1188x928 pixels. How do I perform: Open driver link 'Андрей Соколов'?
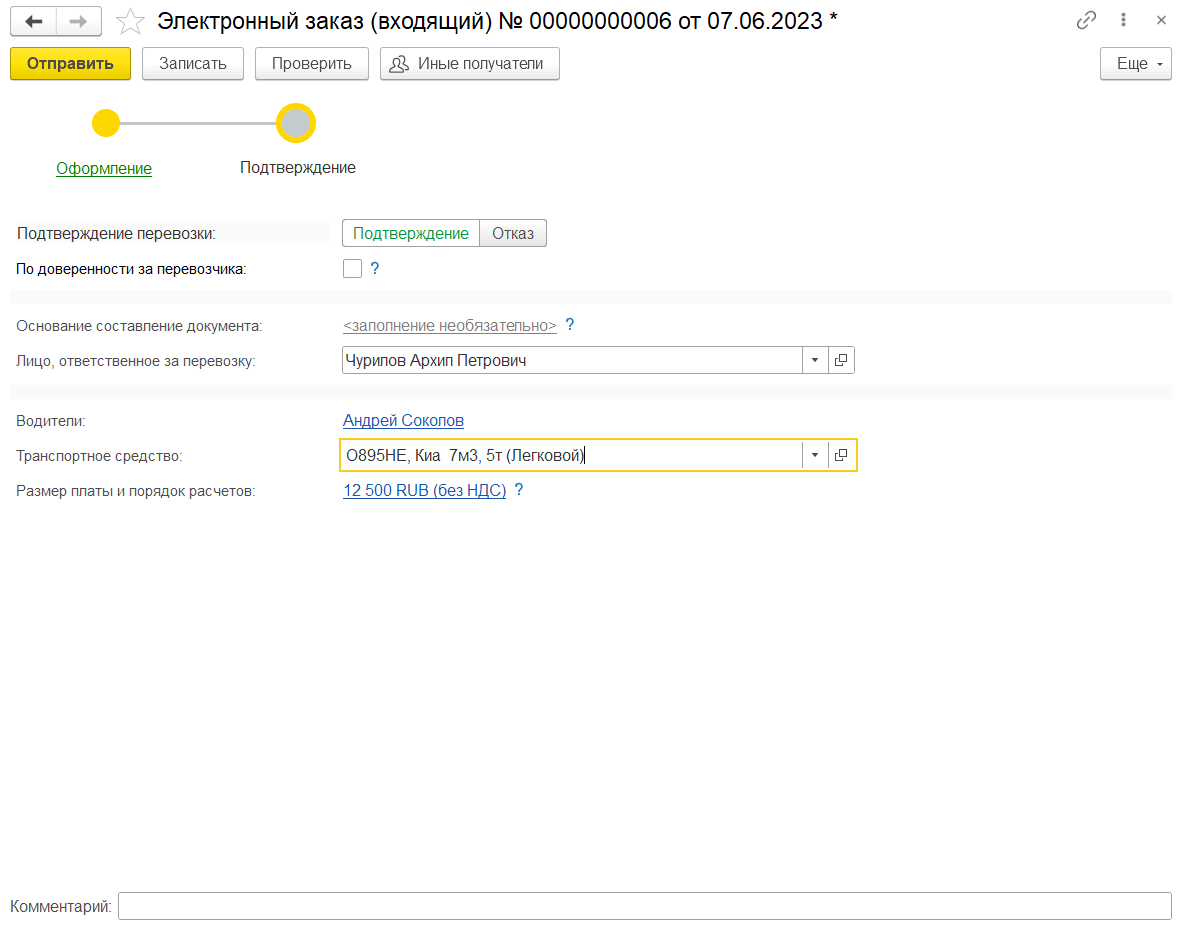[403, 420]
